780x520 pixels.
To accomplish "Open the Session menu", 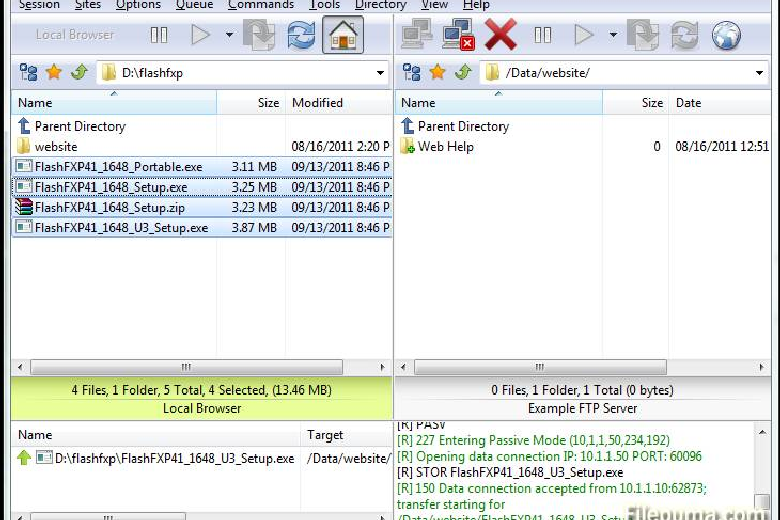I will point(39,5).
